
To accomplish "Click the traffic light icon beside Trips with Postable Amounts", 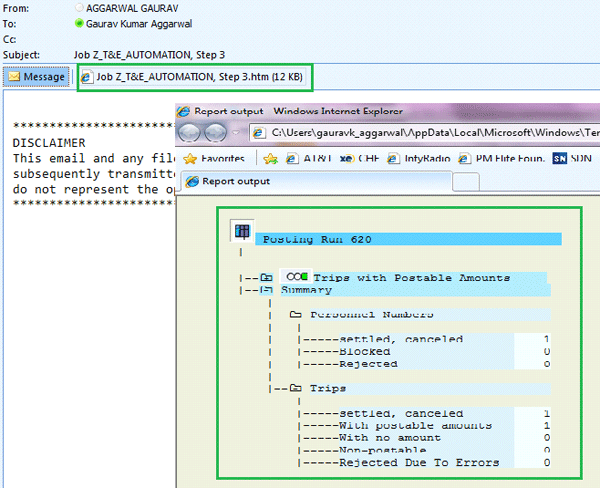I will pos(295,277).
